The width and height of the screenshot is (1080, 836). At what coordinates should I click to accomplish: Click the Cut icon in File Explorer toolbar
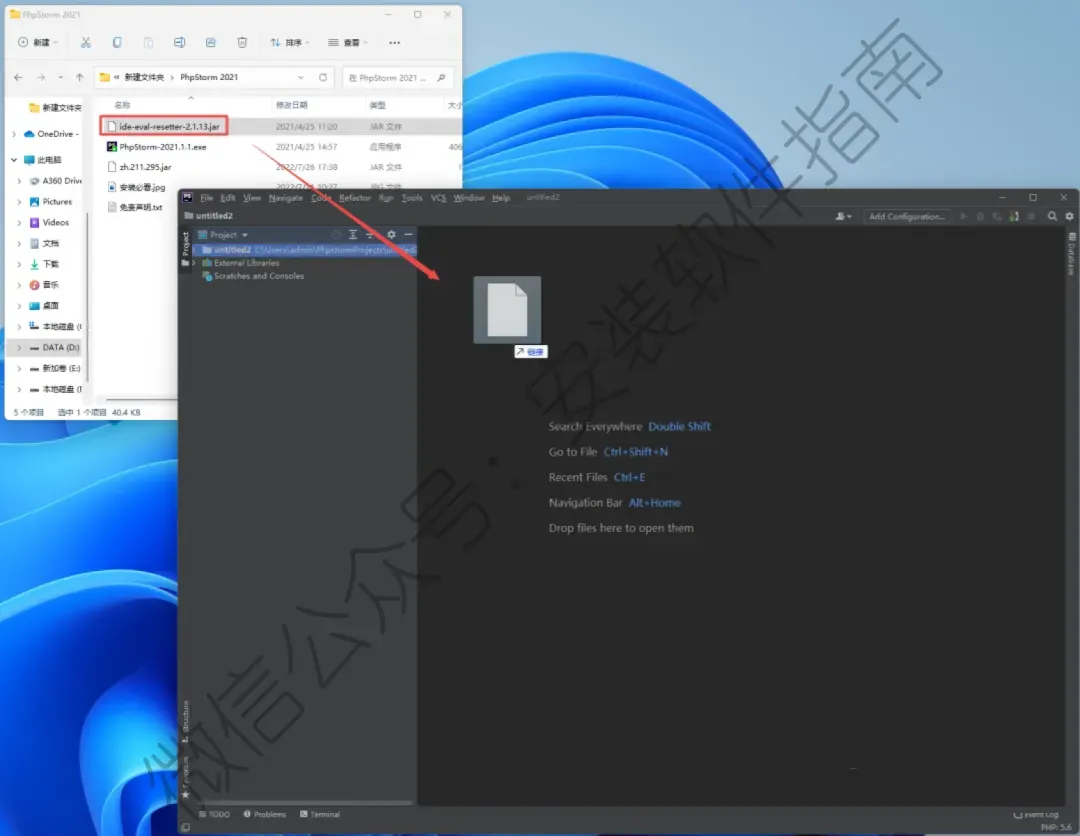coord(85,43)
